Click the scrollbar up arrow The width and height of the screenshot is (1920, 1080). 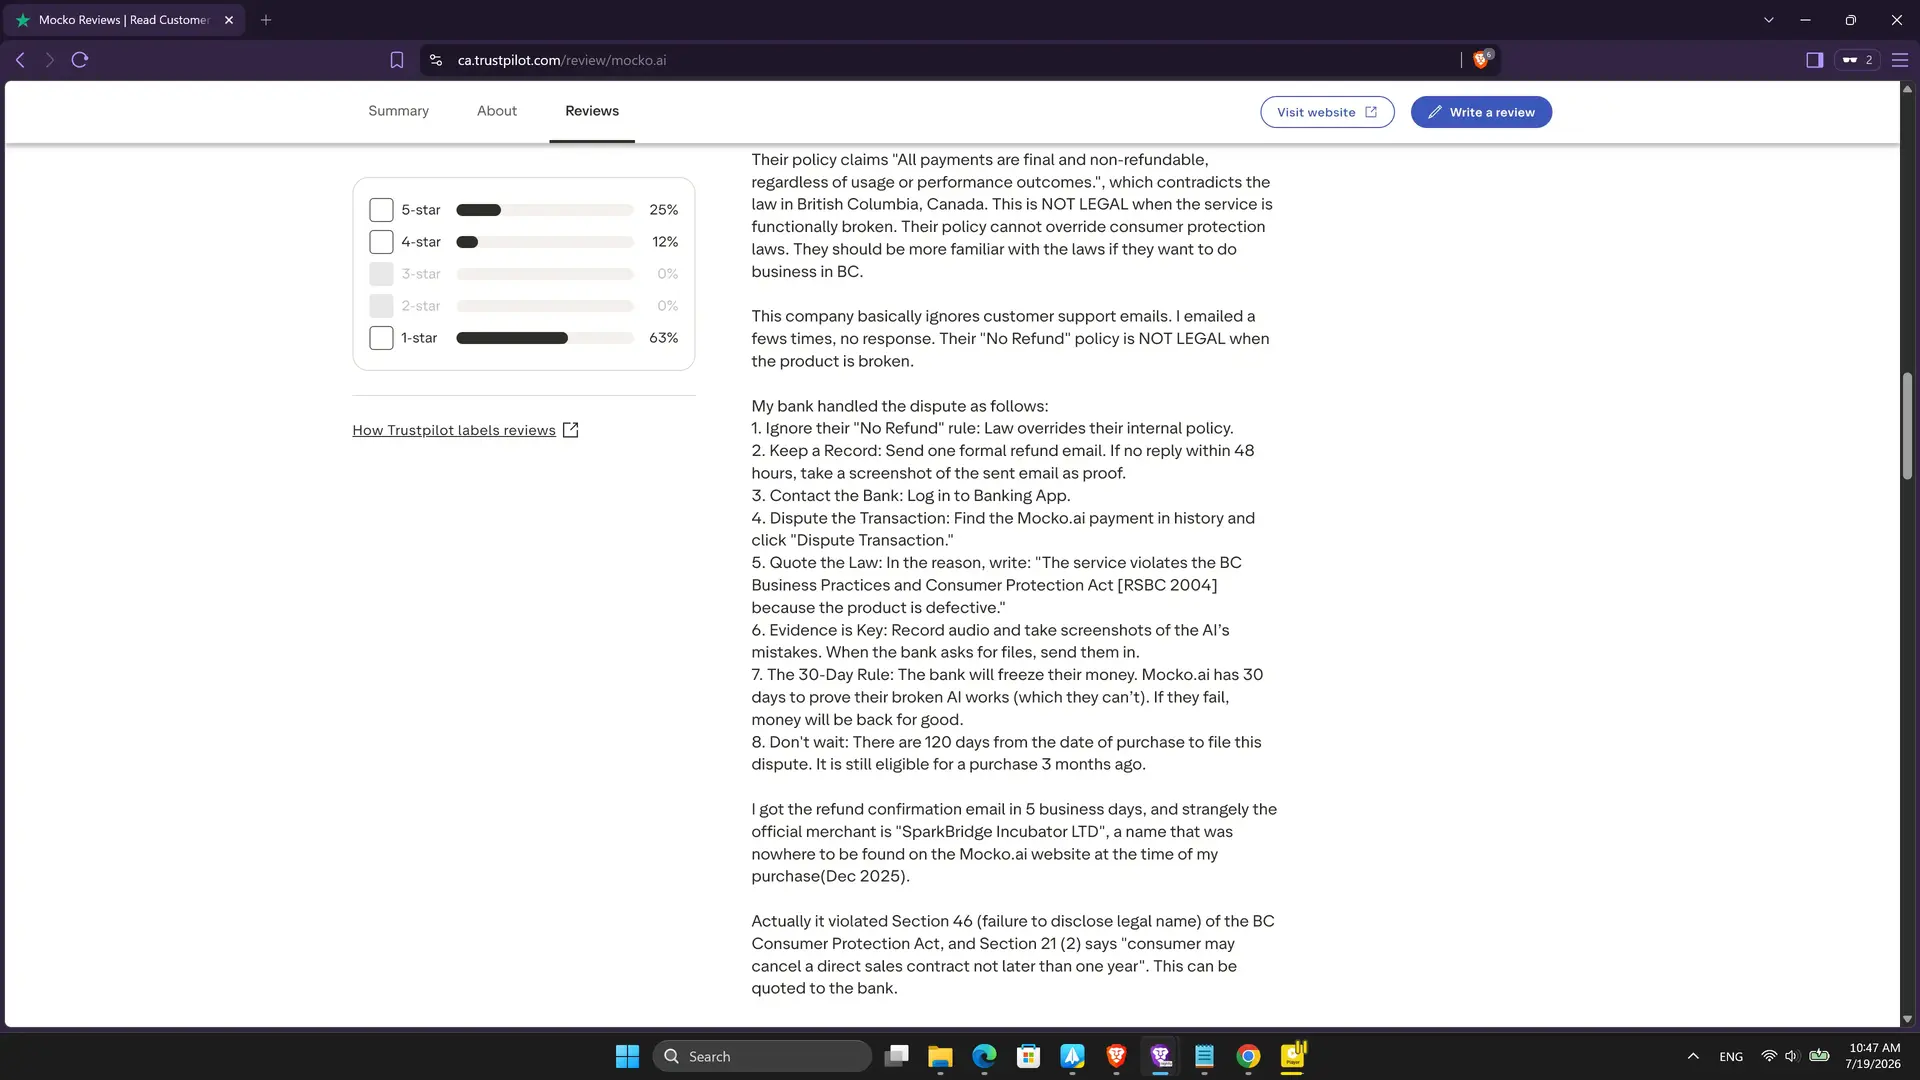click(1907, 89)
